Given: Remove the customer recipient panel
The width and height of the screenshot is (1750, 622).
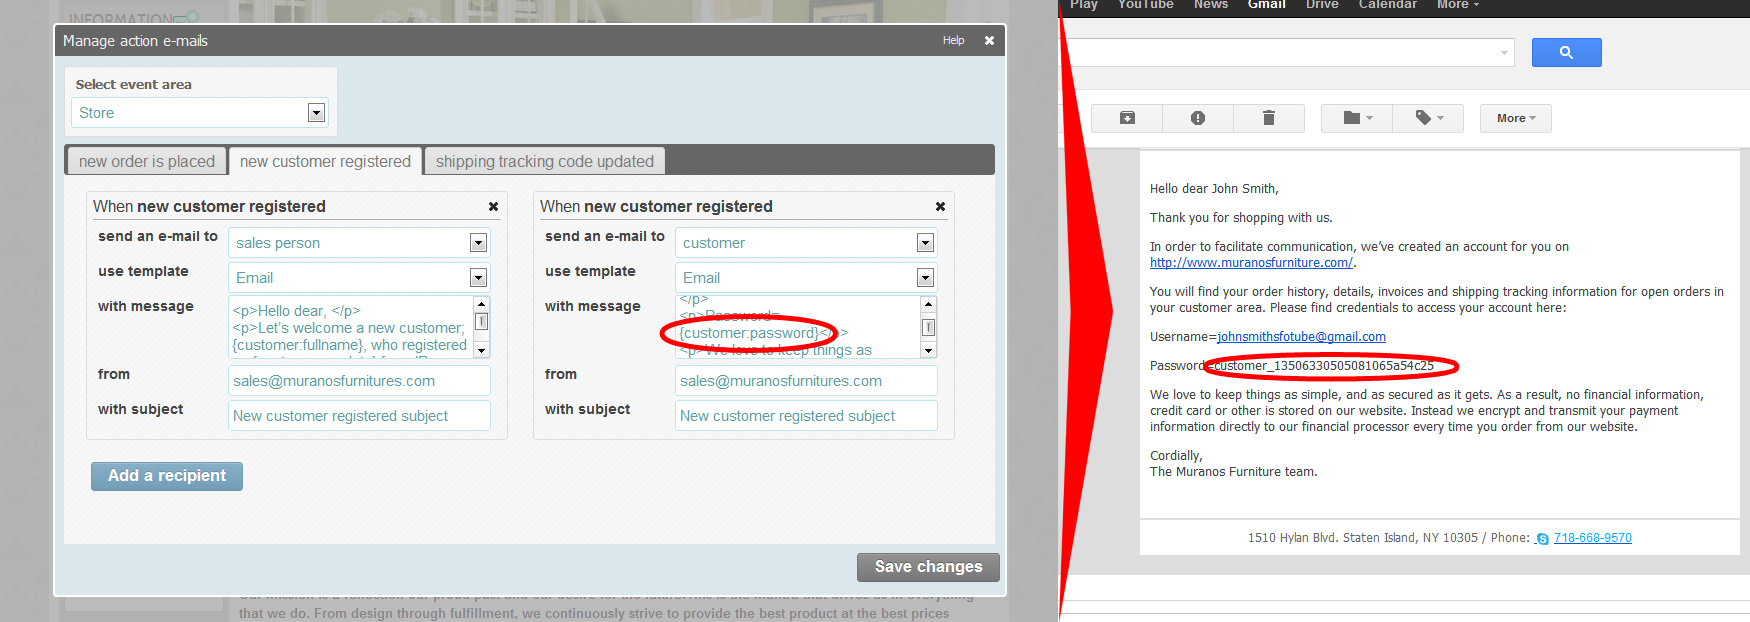Looking at the screenshot, I should (x=940, y=206).
